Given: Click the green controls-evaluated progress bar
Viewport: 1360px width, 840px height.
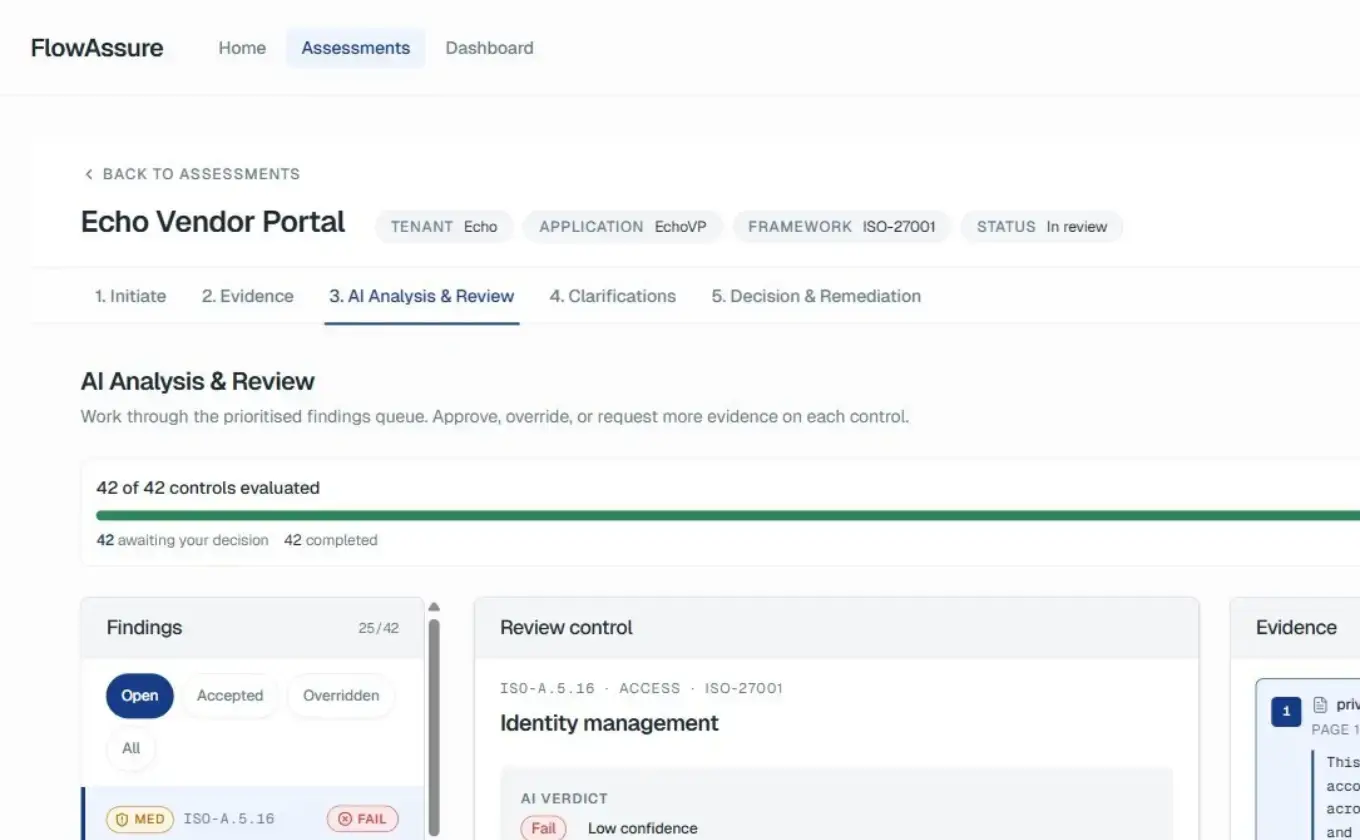Looking at the screenshot, I should [728, 516].
